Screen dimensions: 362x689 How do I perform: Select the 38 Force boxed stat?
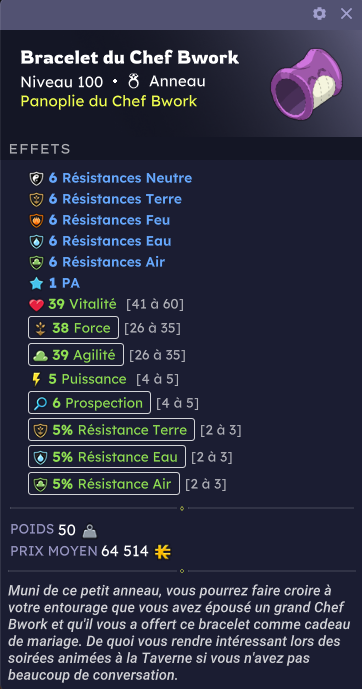click(73, 328)
